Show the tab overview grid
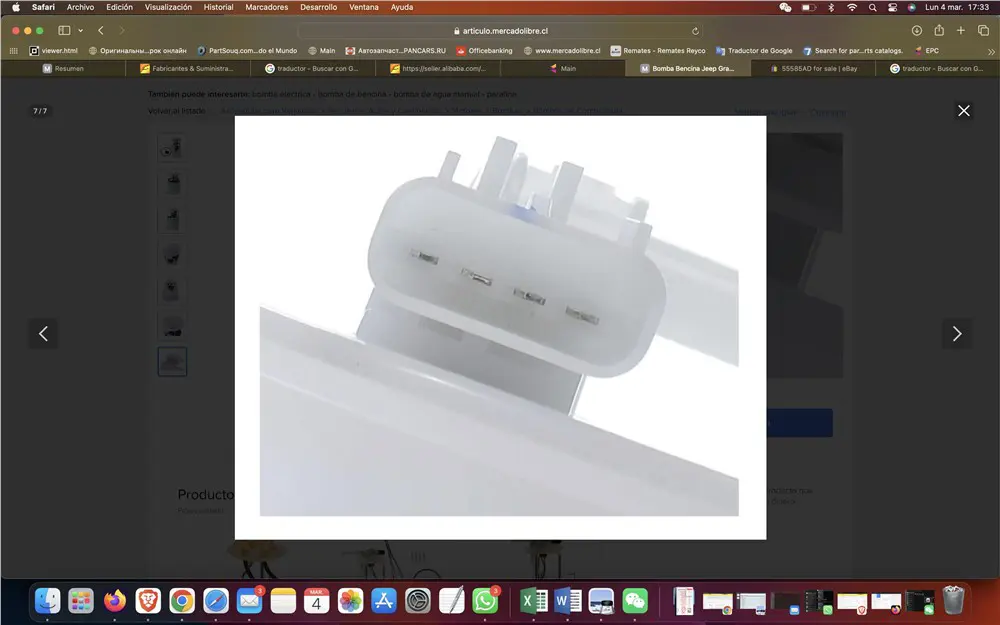 click(983, 31)
